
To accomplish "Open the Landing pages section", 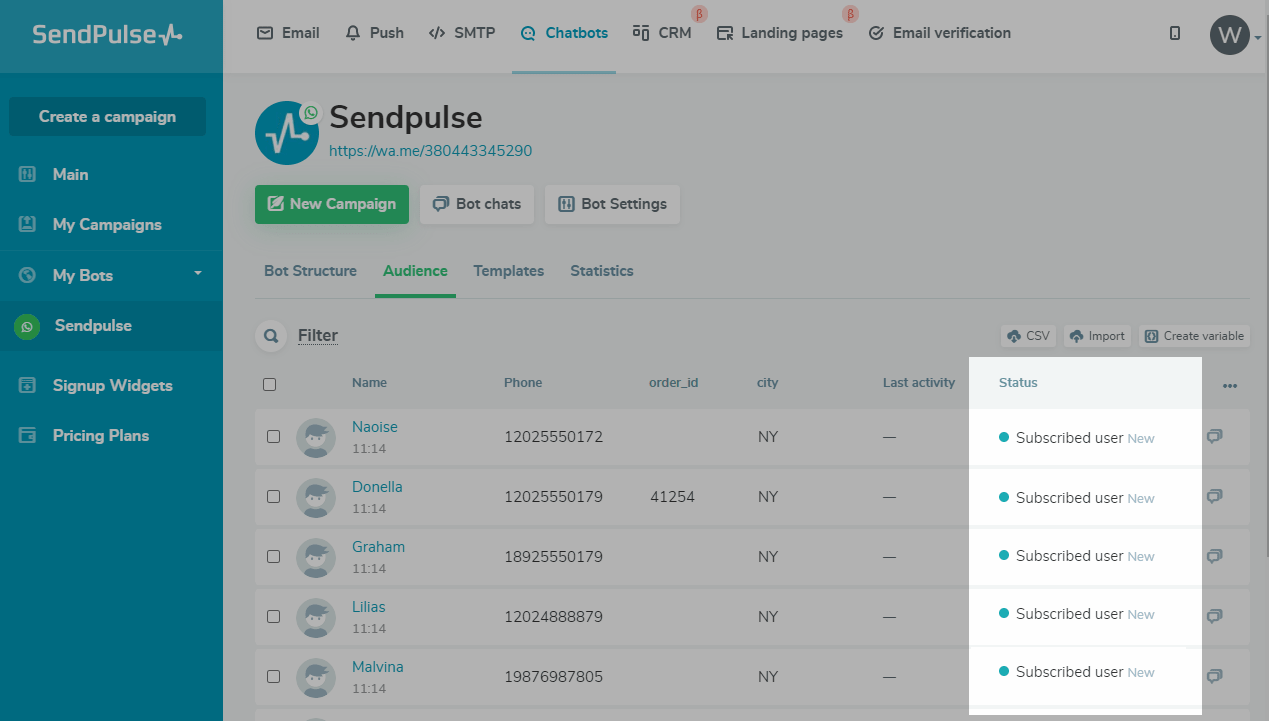I will (780, 33).
